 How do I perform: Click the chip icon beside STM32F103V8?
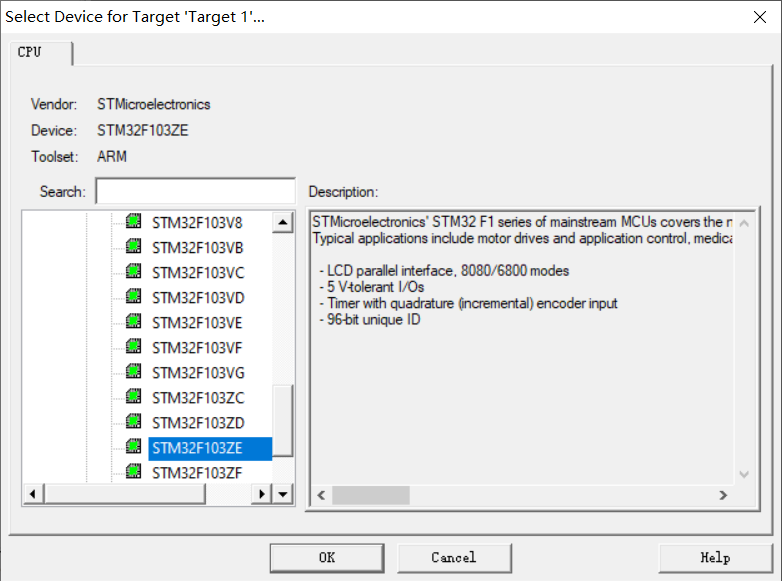[x=133, y=221]
